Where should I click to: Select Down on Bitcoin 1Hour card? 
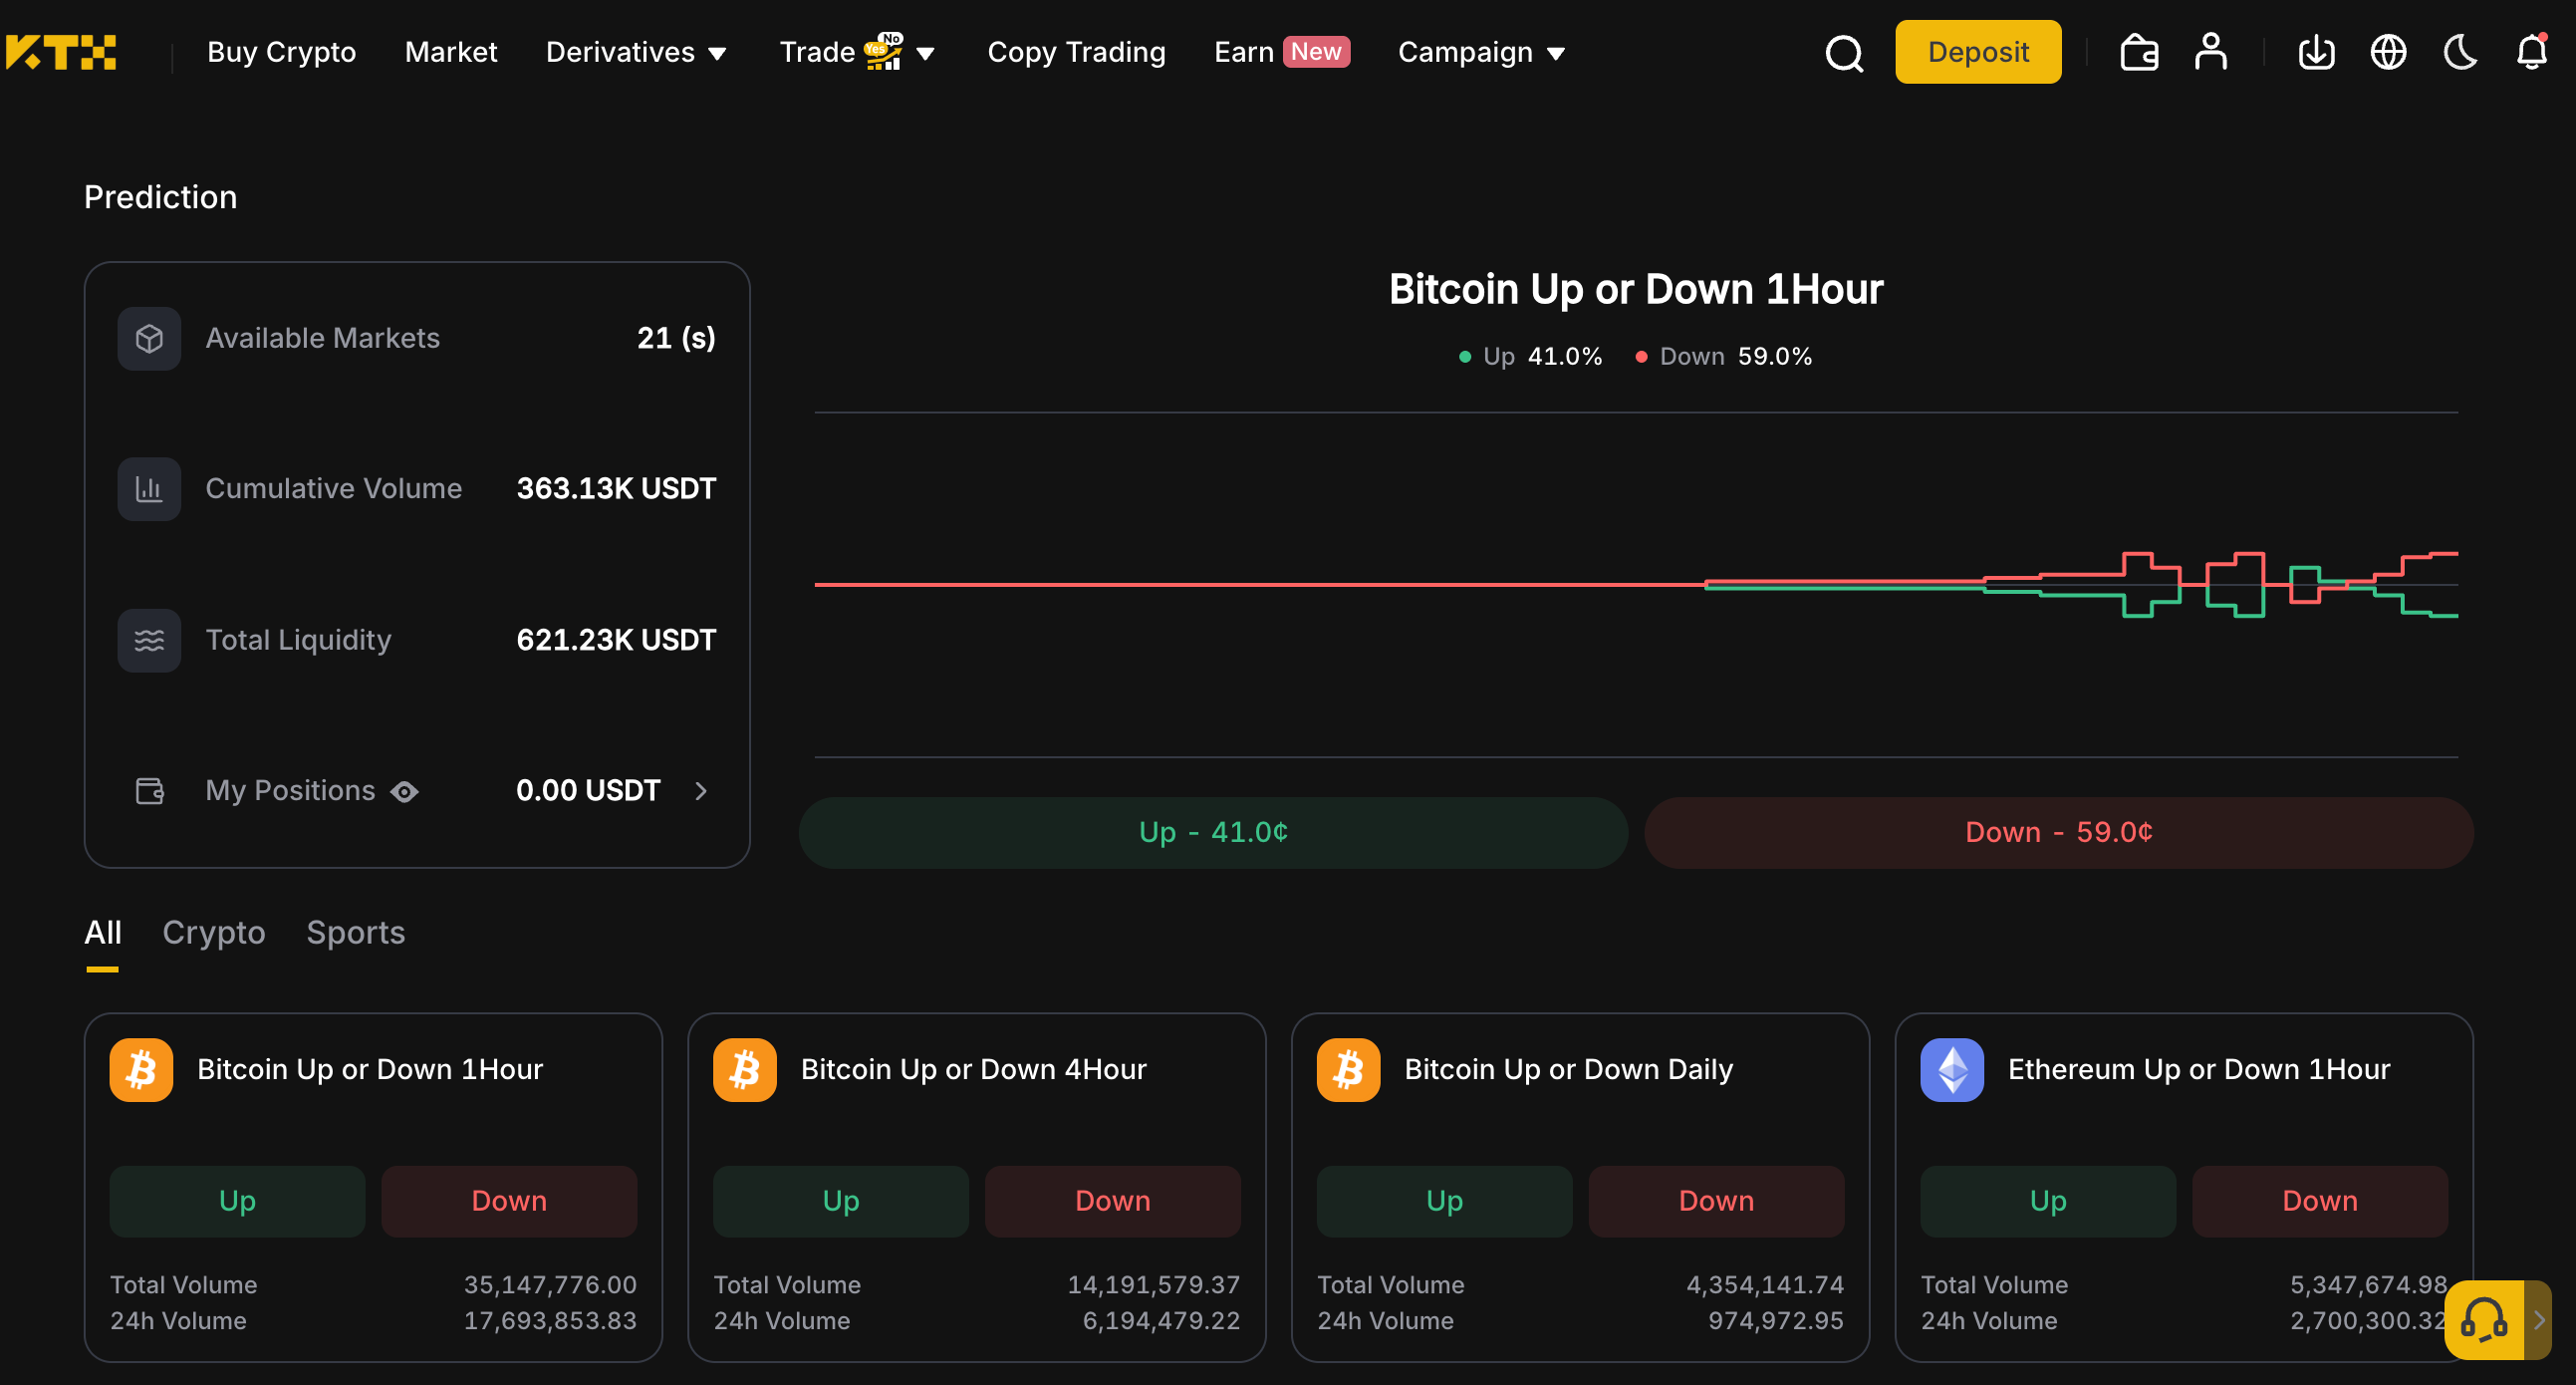(509, 1201)
